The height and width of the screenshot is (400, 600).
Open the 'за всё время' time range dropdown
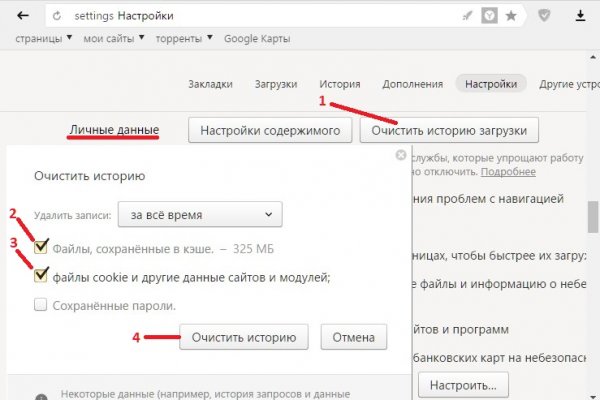[x=199, y=214]
